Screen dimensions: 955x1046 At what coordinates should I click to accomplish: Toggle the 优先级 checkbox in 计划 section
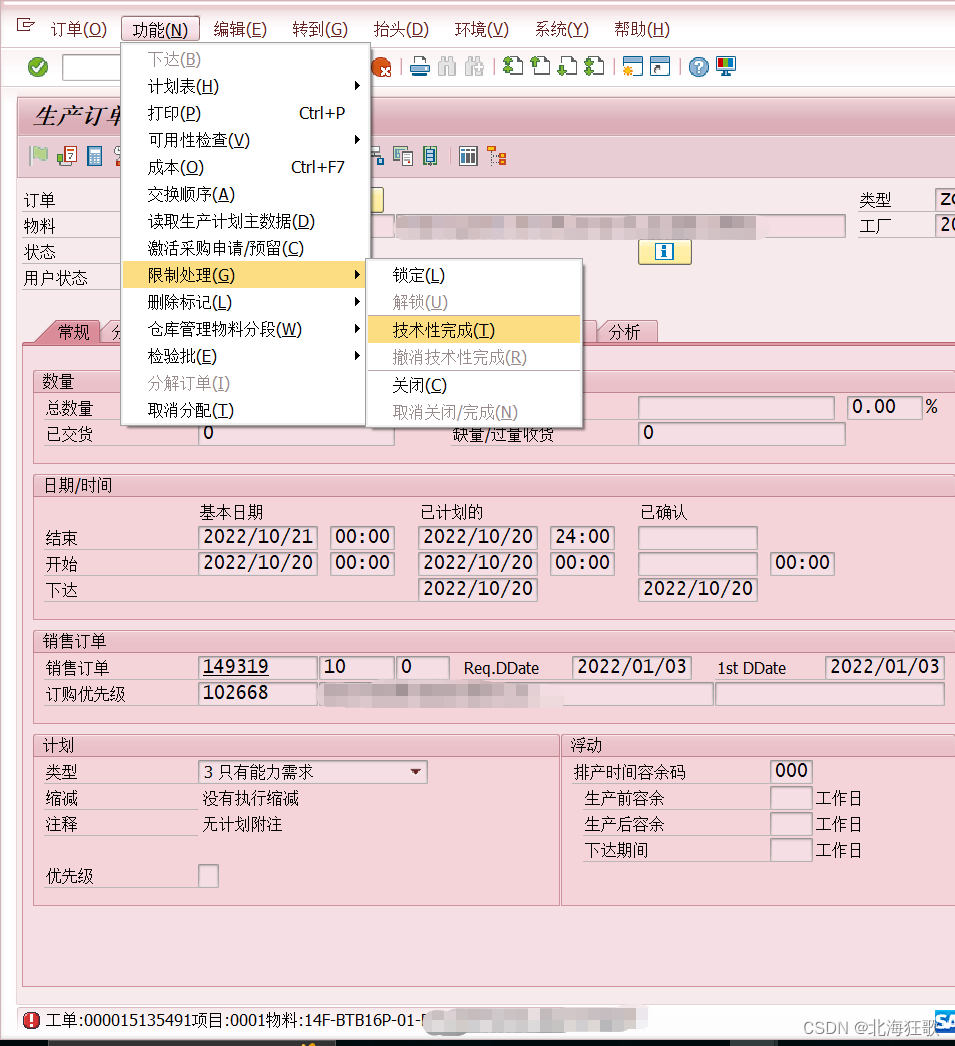point(207,875)
